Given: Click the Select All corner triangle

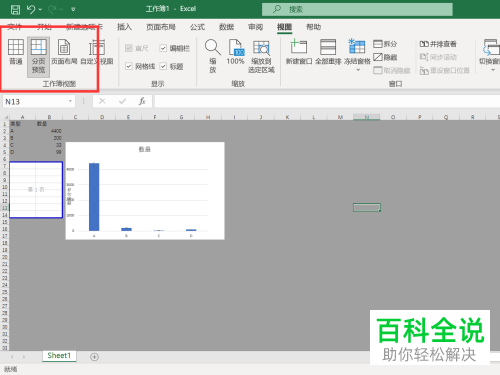Looking at the screenshot, I should 5,117.
